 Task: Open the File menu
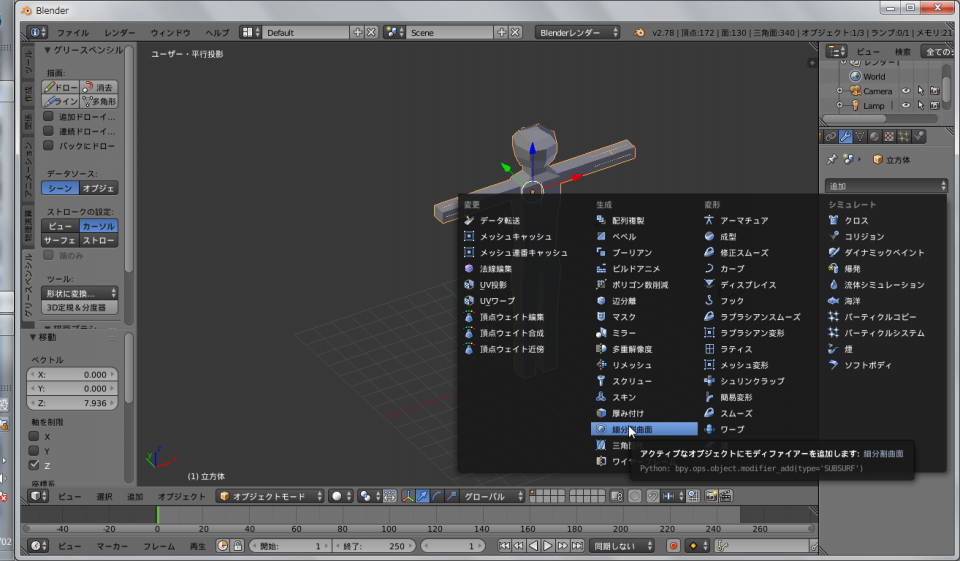[x=72, y=32]
